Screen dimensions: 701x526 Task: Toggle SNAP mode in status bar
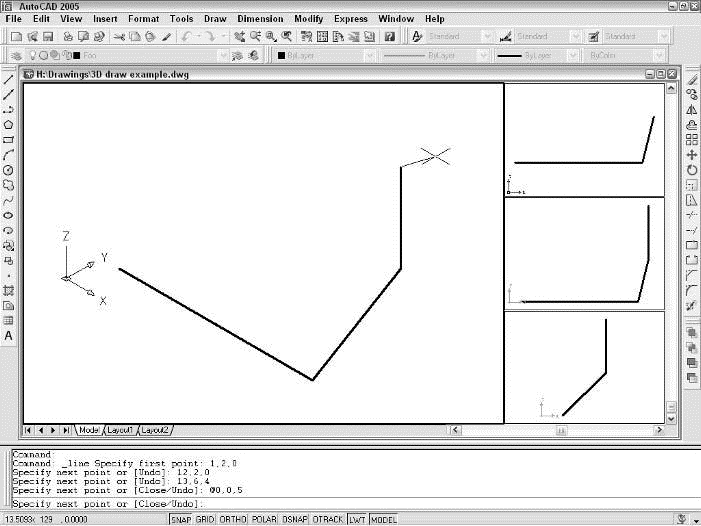(x=181, y=520)
